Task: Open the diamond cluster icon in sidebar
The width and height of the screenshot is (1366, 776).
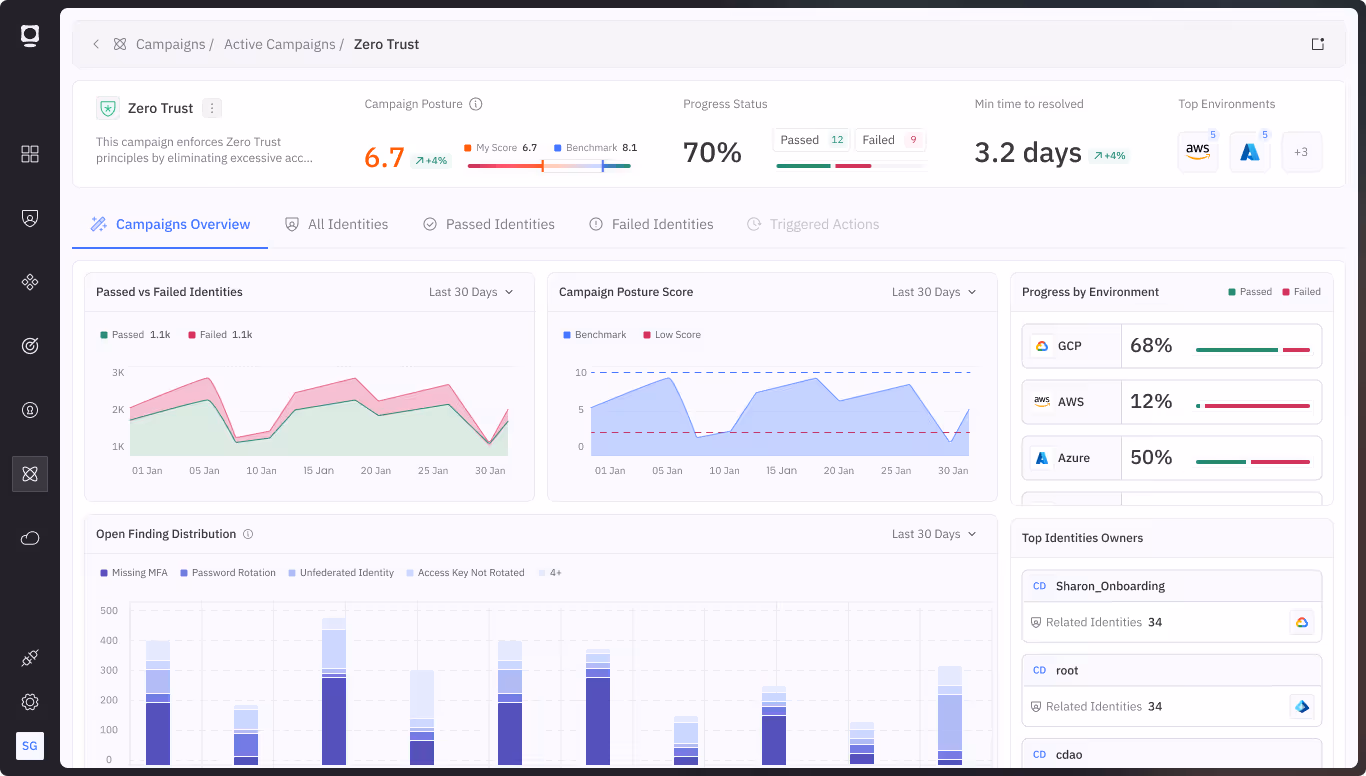Action: click(30, 282)
